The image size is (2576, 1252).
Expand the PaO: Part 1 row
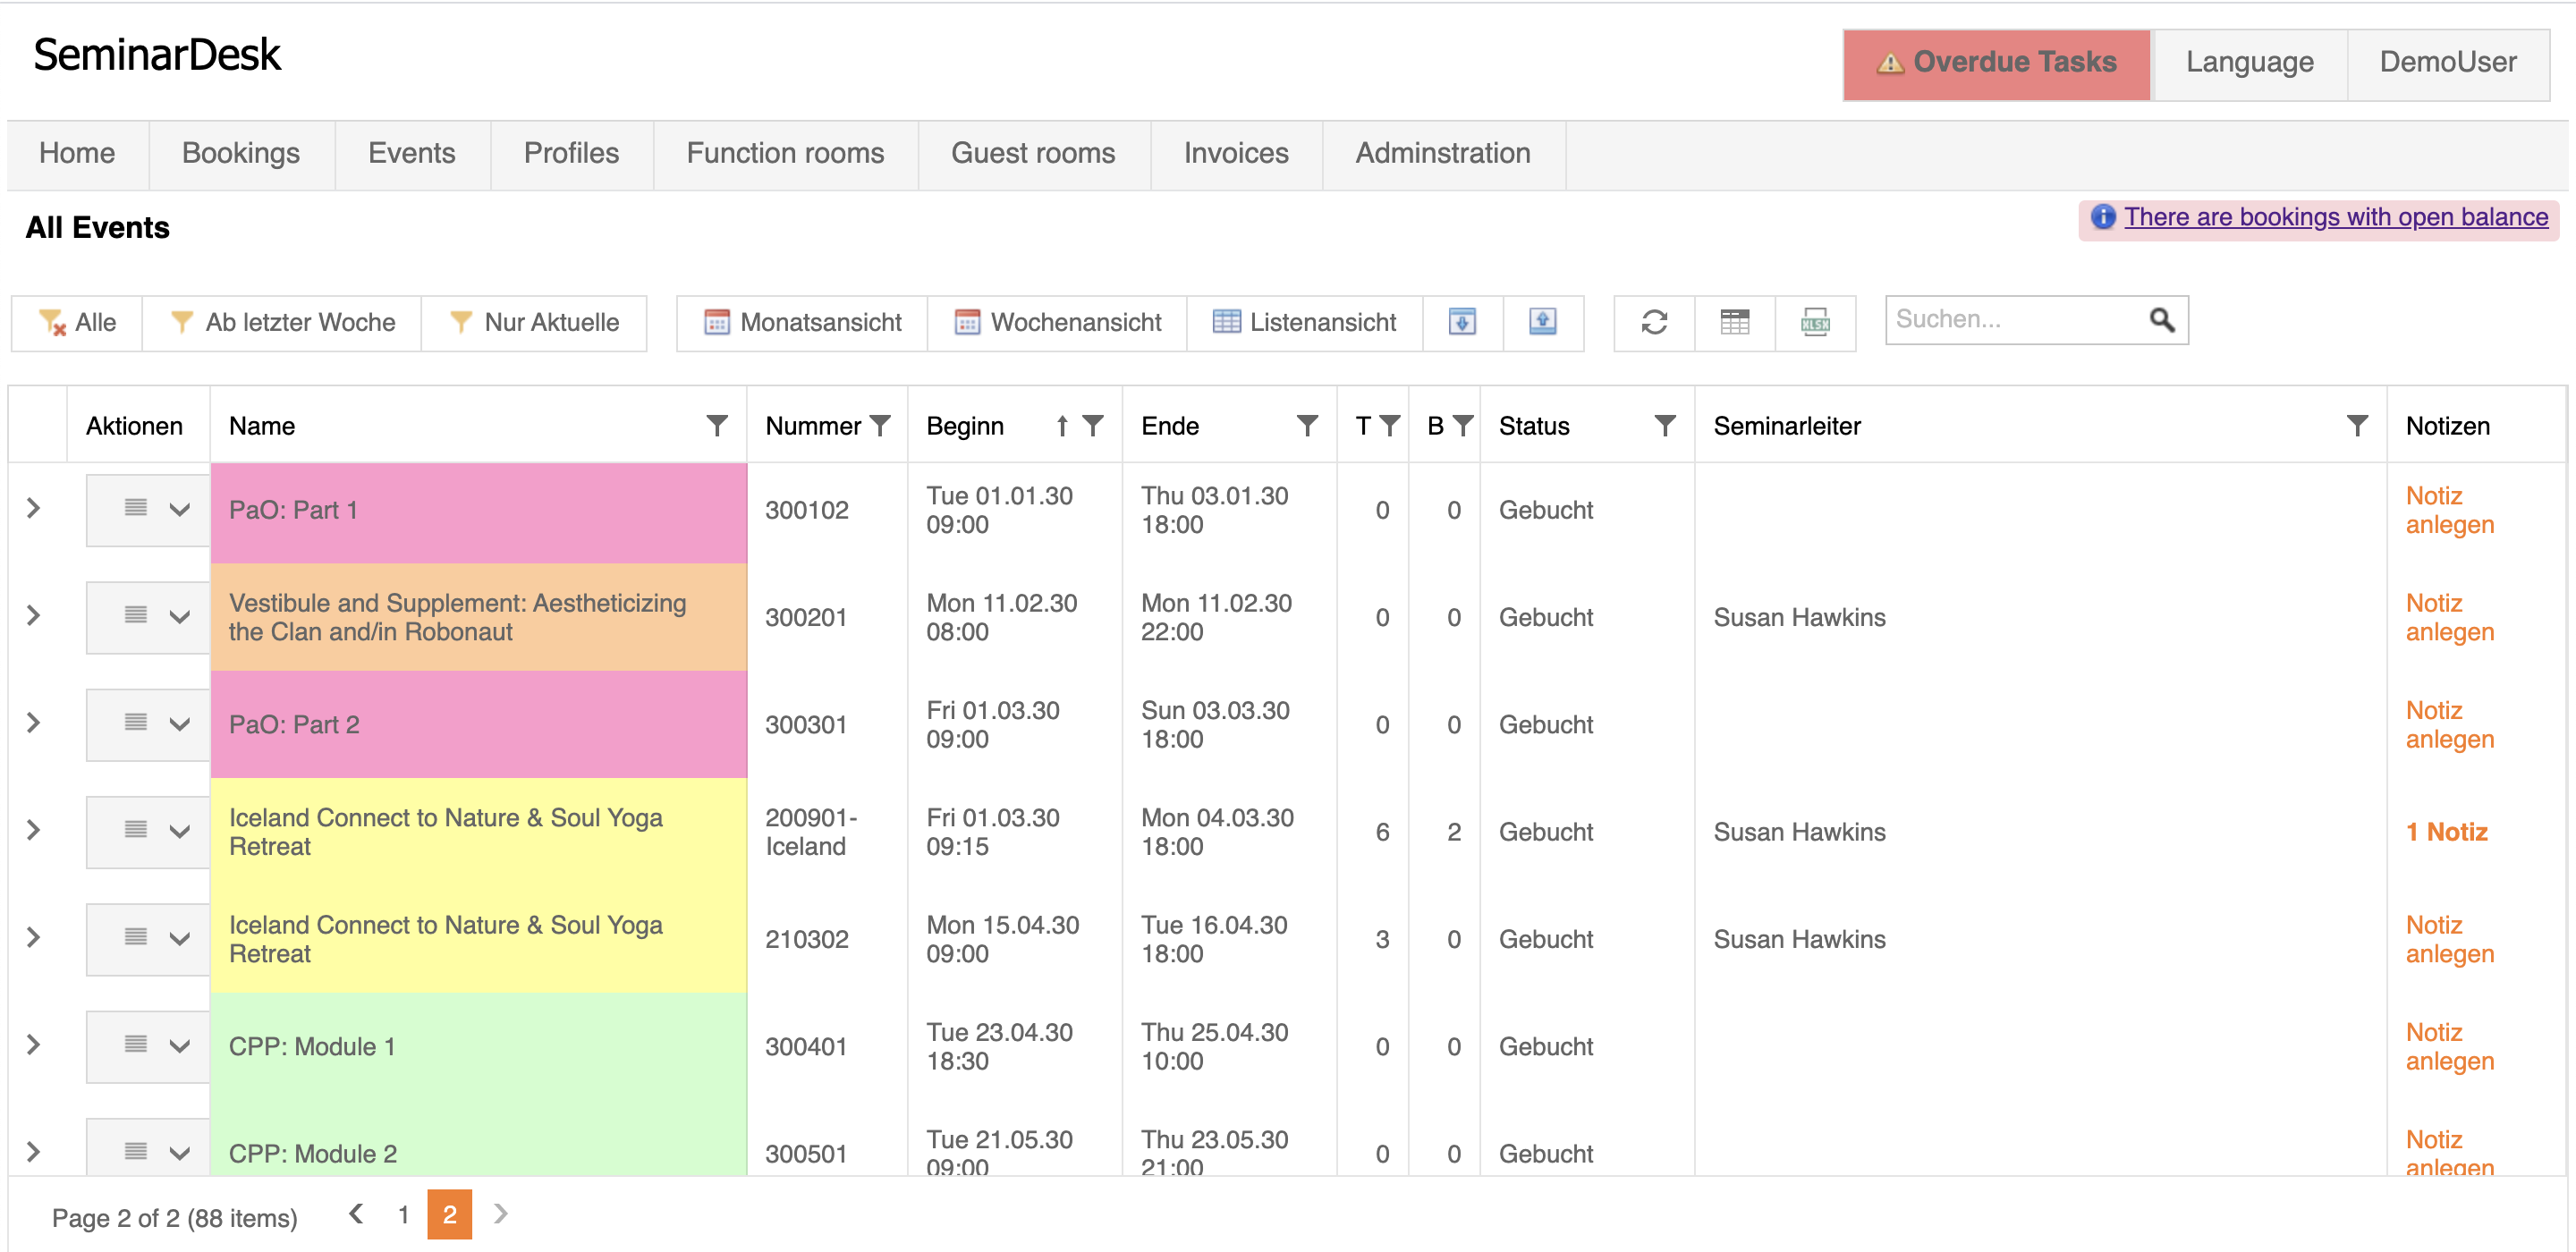coord(33,509)
